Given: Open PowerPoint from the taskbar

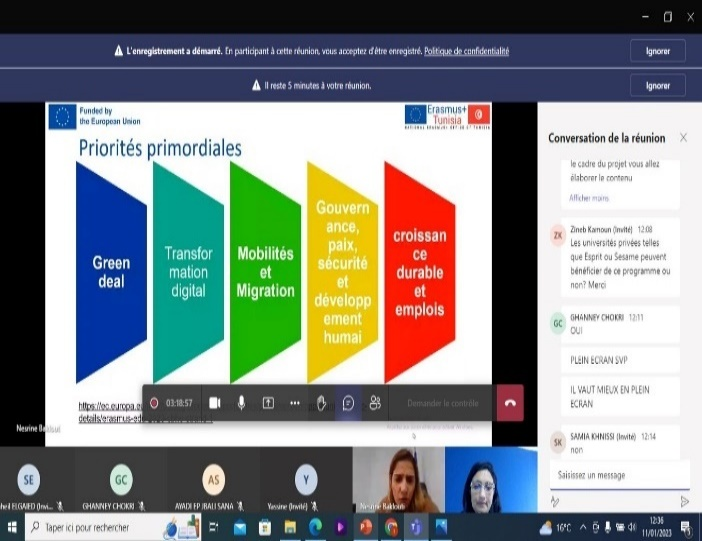Looking at the screenshot, I should [366, 528].
